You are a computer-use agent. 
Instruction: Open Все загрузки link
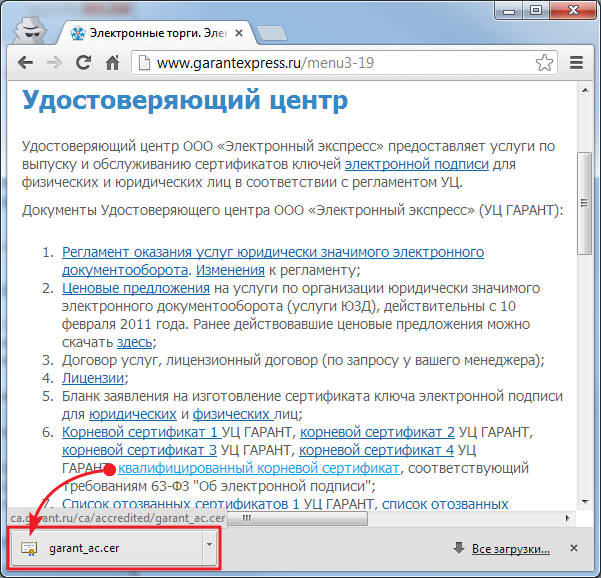(x=511, y=549)
